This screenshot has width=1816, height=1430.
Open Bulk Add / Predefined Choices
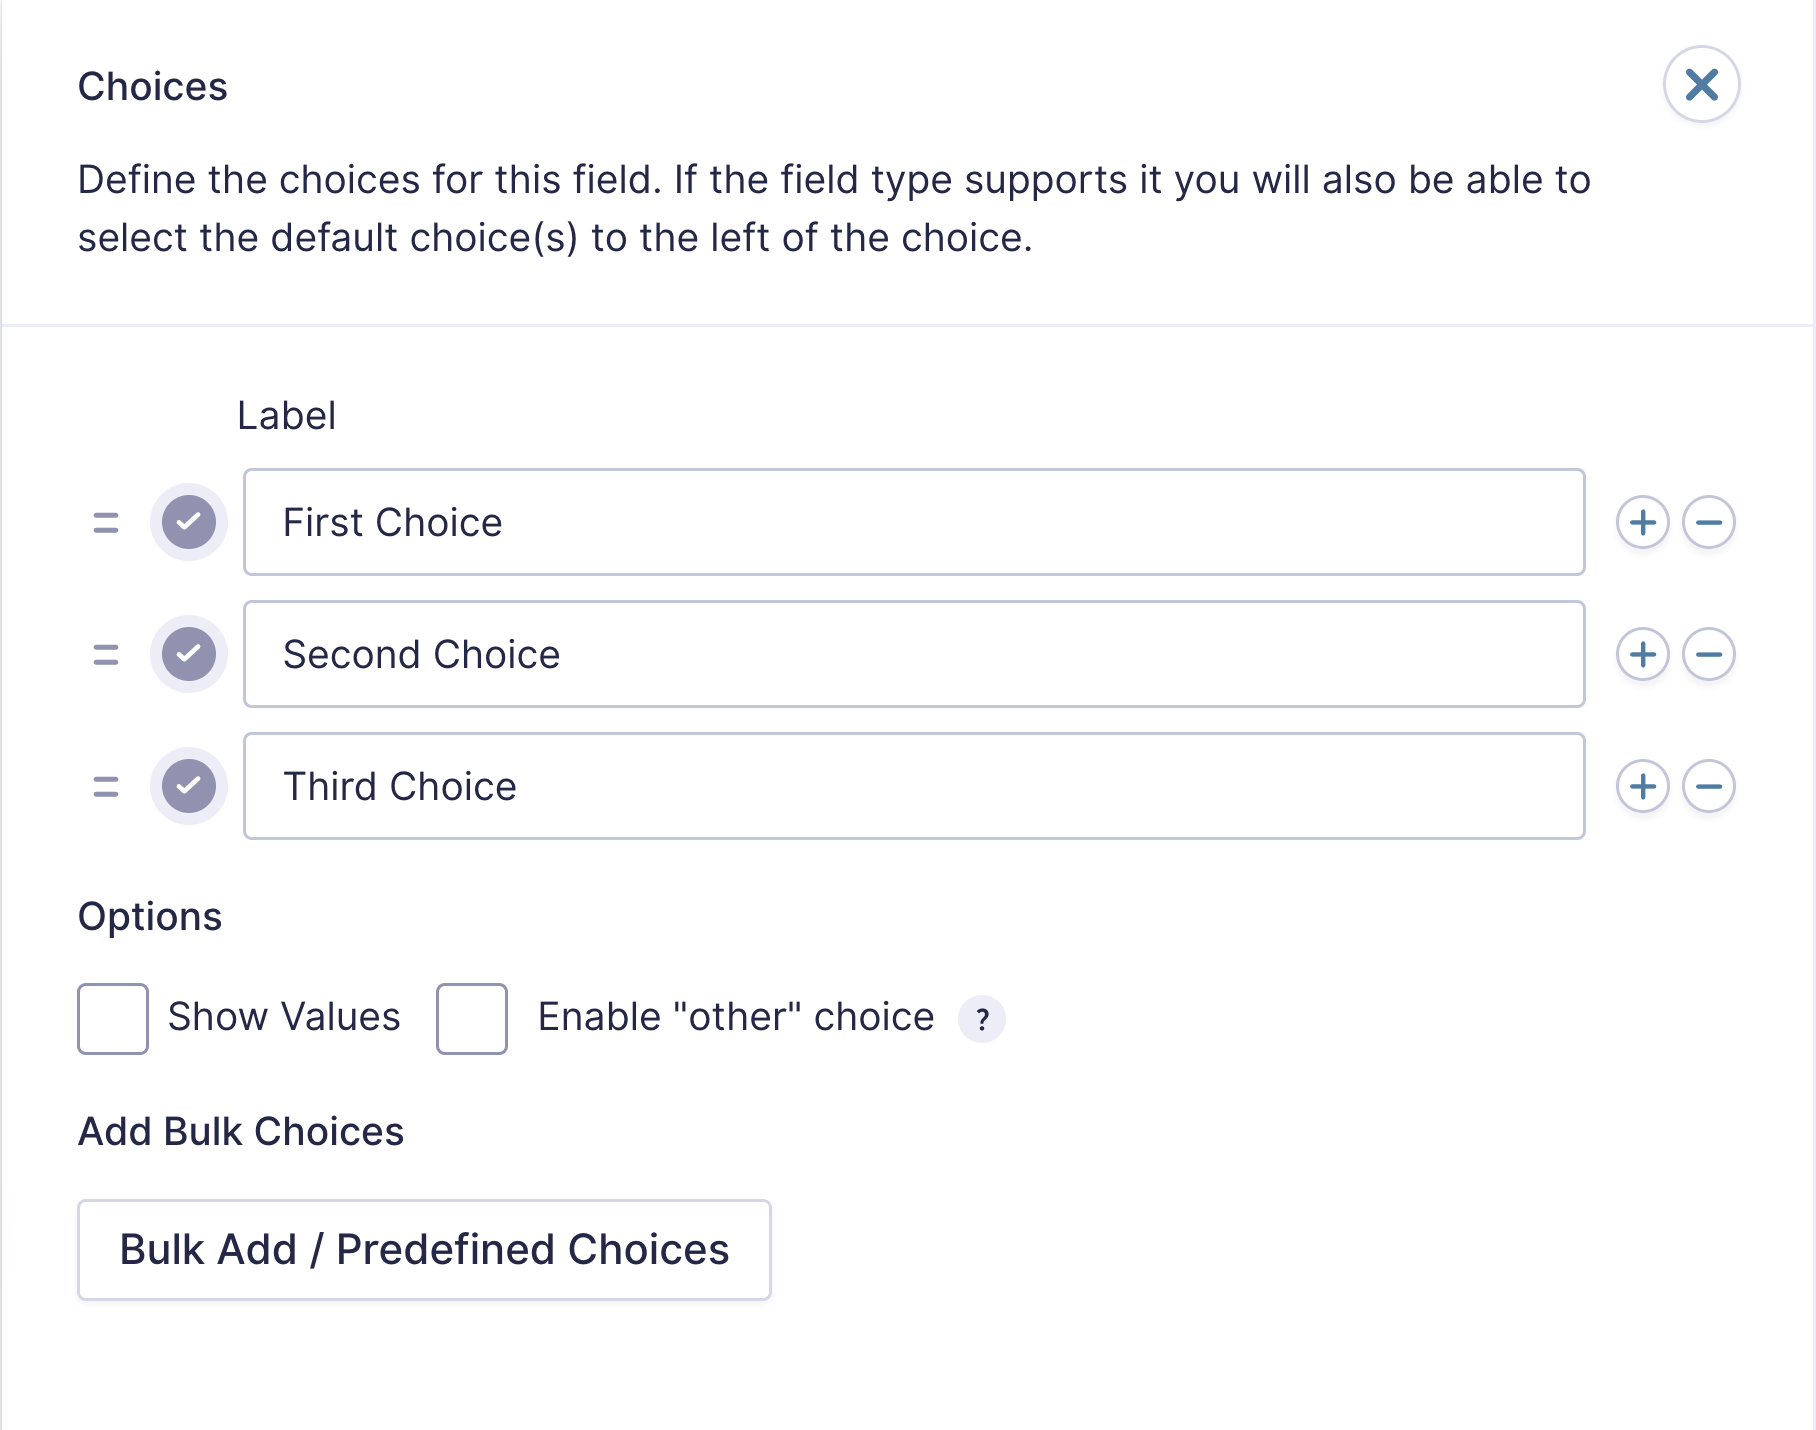(423, 1248)
